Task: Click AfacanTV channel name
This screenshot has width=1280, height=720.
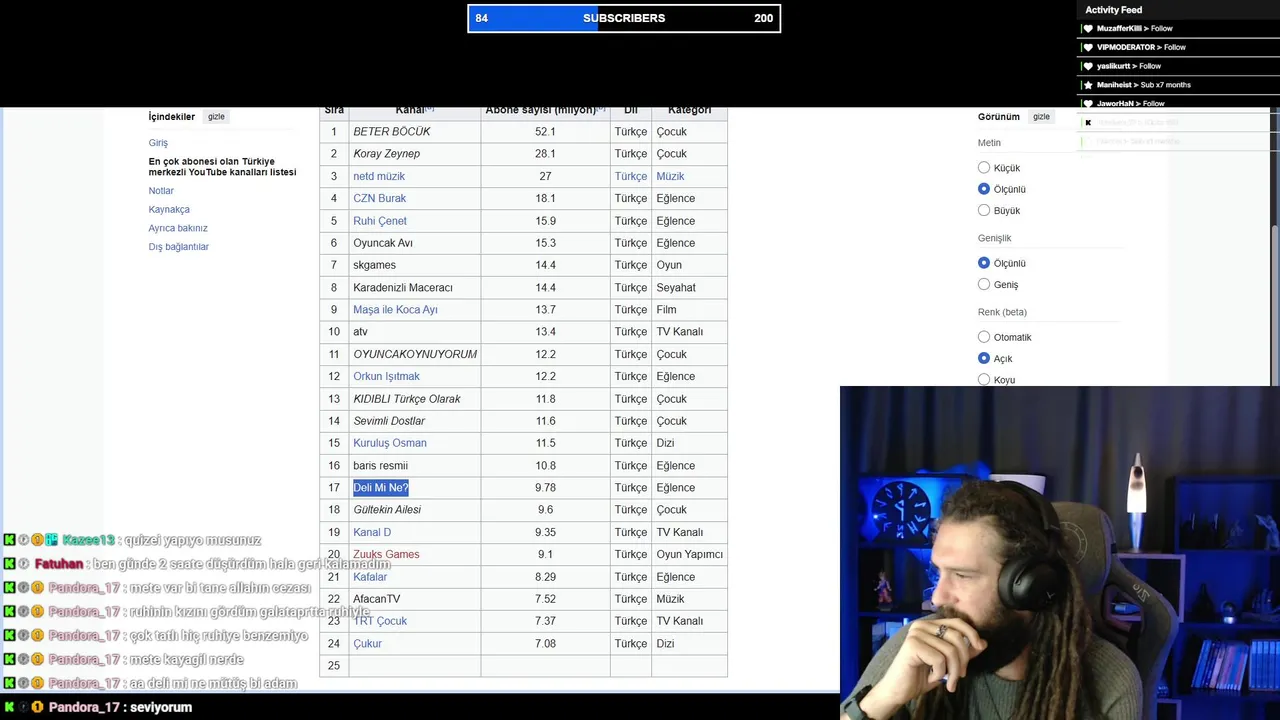Action: (x=377, y=599)
